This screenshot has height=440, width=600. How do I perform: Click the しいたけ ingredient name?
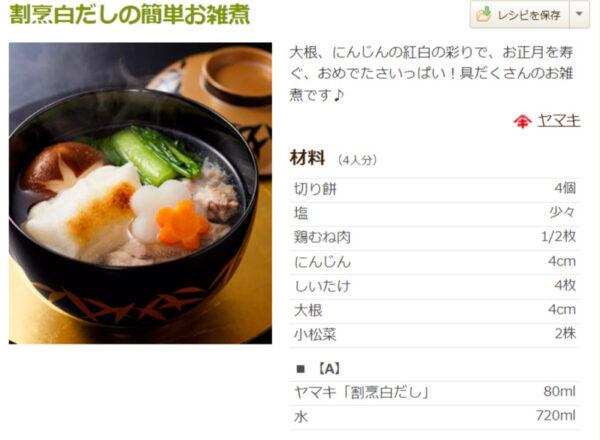click(x=322, y=286)
